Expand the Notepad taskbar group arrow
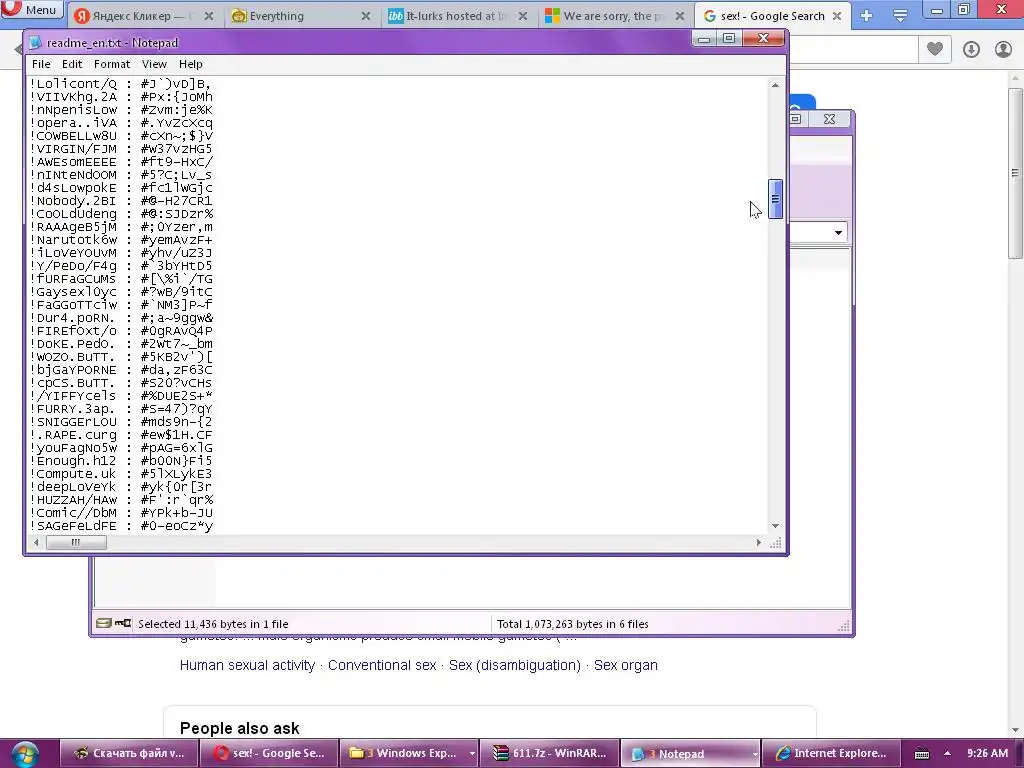The width and height of the screenshot is (1024, 768). point(754,754)
